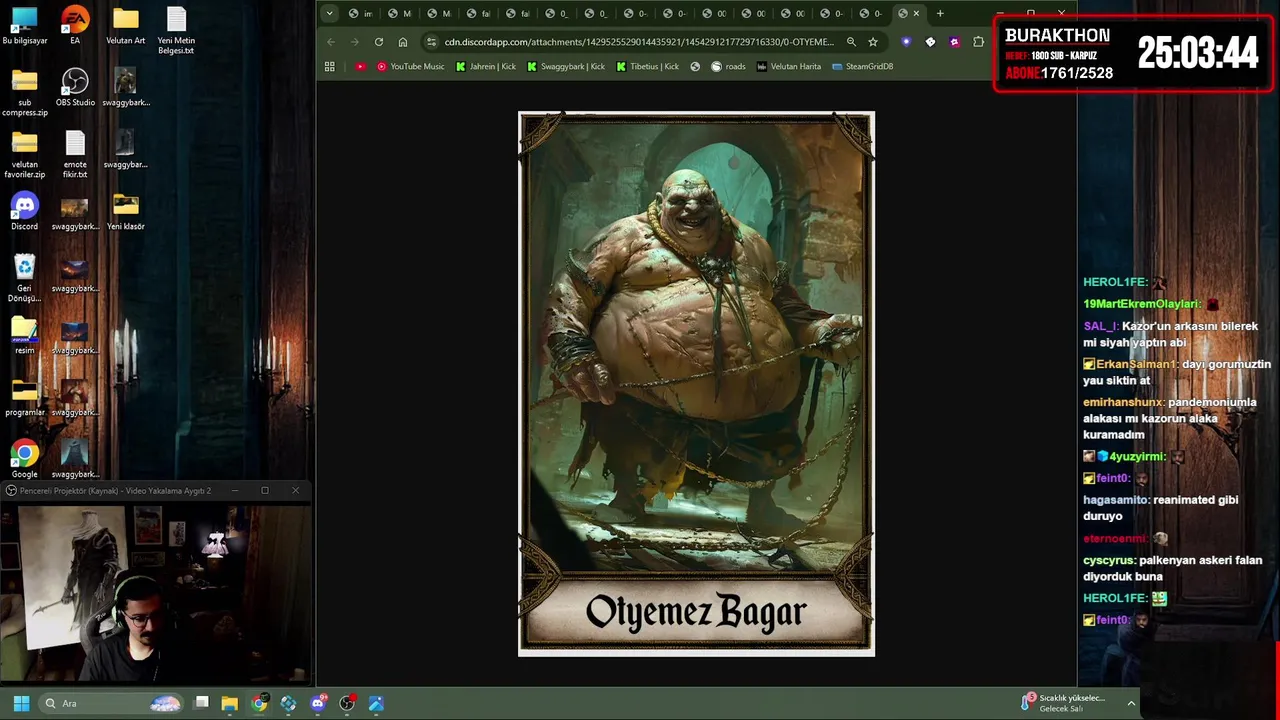Open the Tibetius | Kick bookmark
Viewport: 1280px width, 720px height.
click(648, 66)
